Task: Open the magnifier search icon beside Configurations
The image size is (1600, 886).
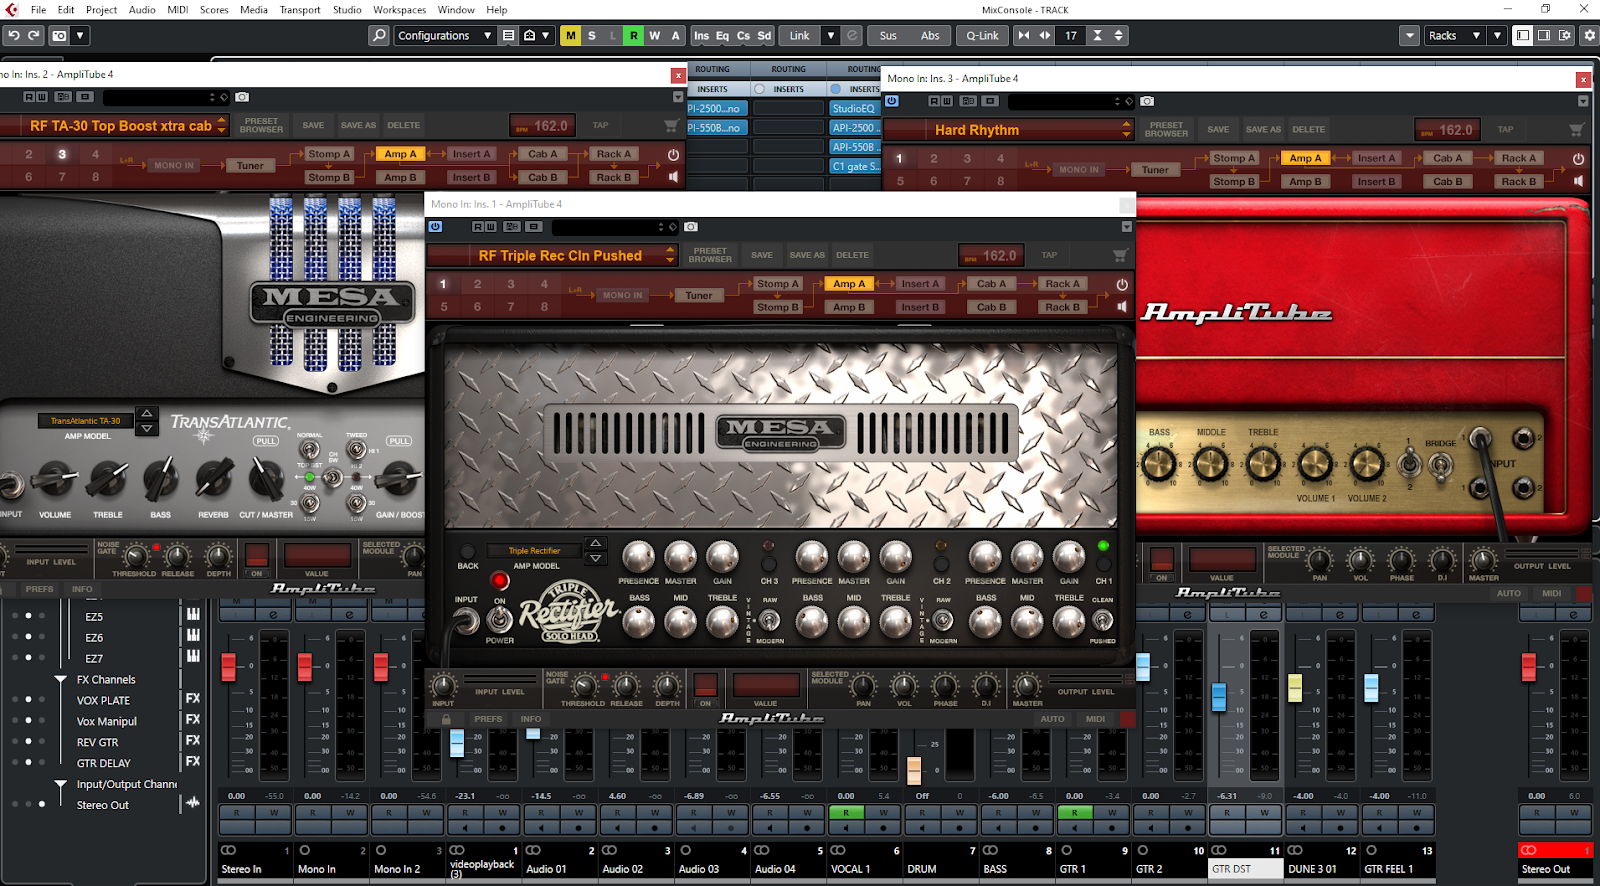Action: (x=379, y=35)
